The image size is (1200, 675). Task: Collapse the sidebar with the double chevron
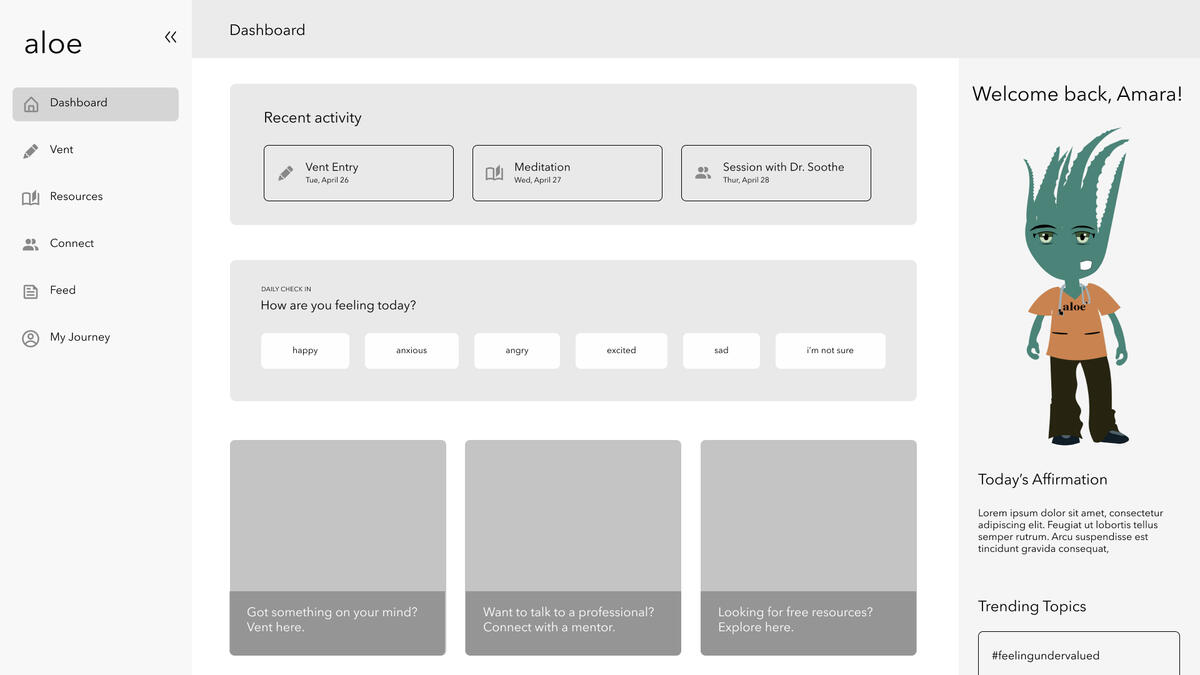coord(170,37)
